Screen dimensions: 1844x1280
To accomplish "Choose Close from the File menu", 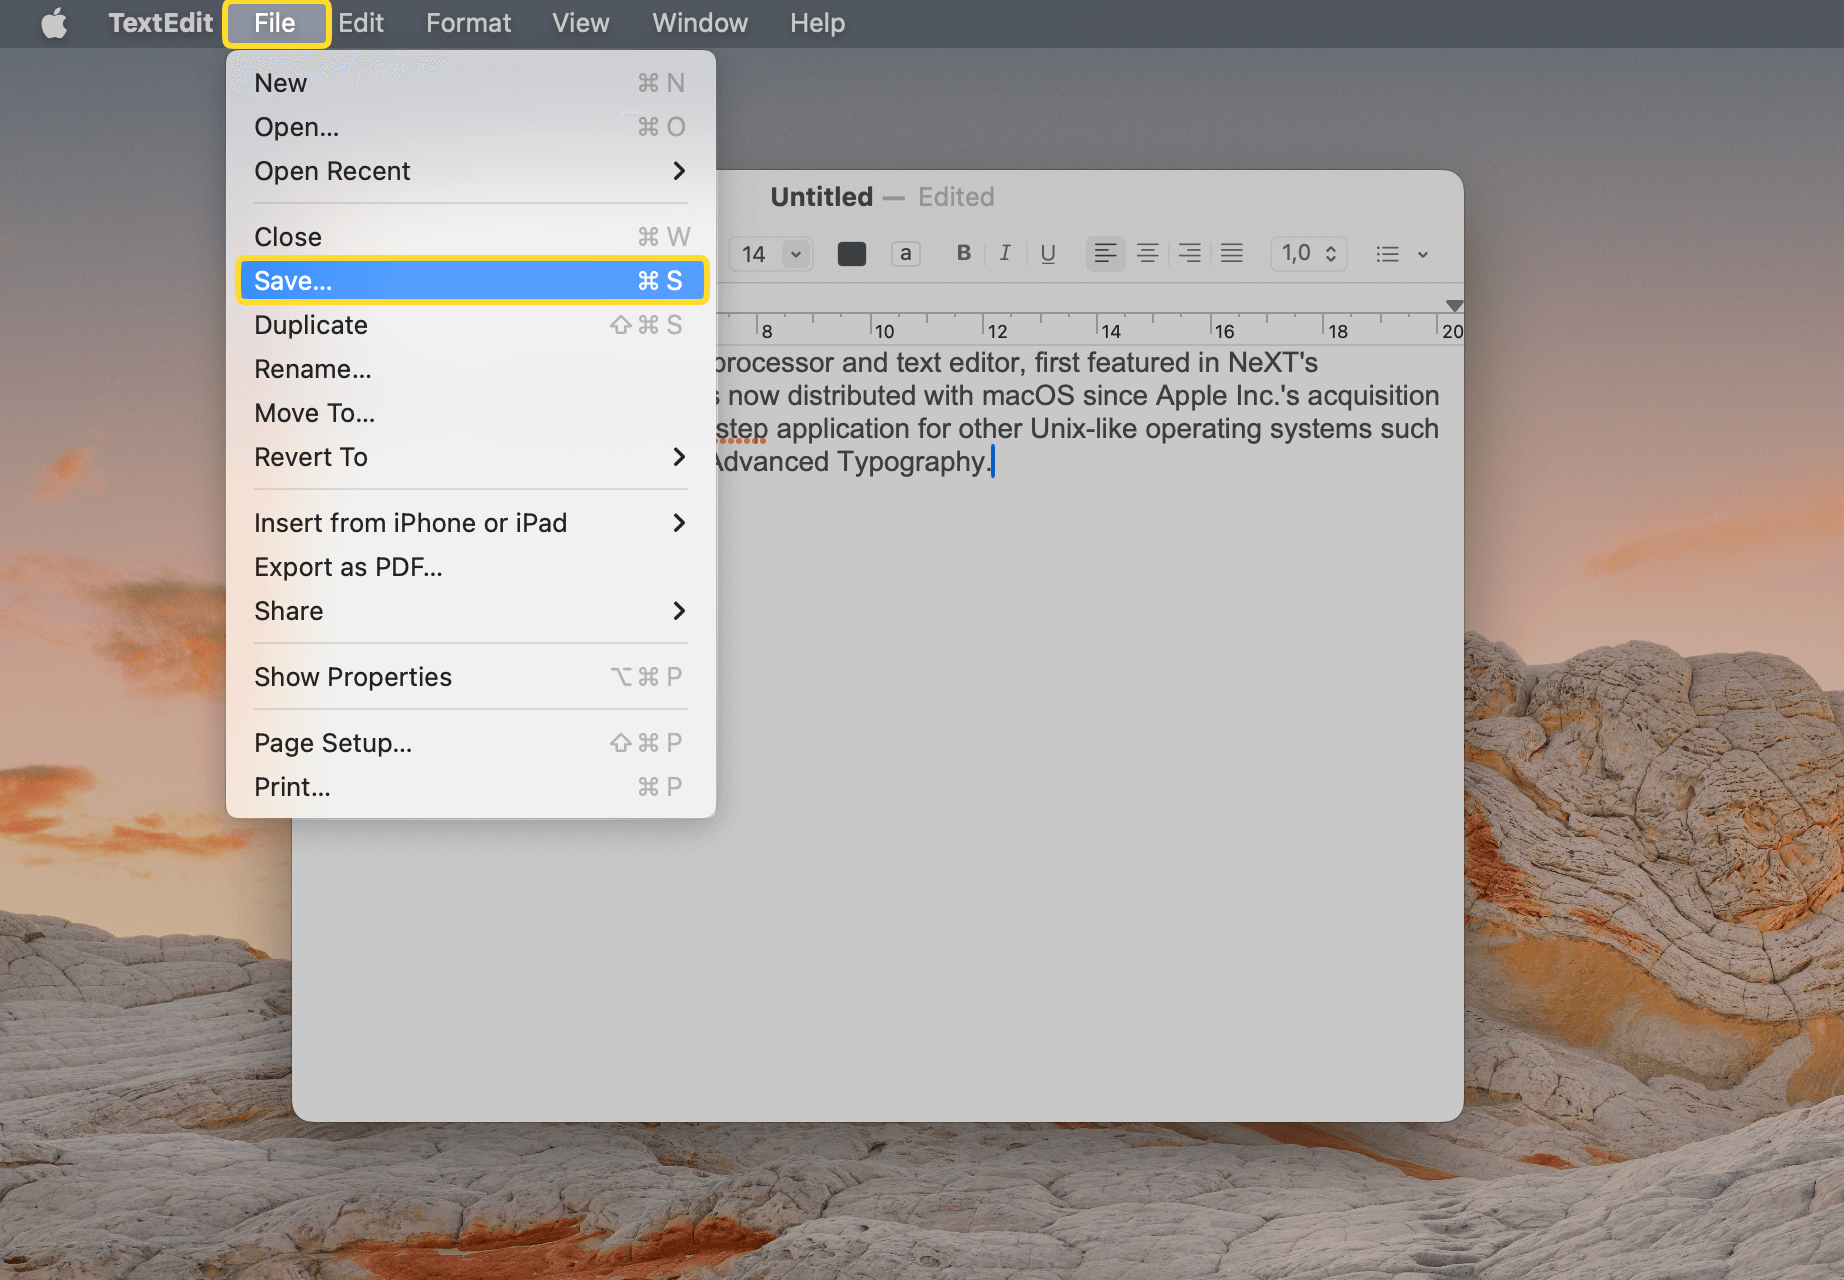I will click(x=471, y=237).
